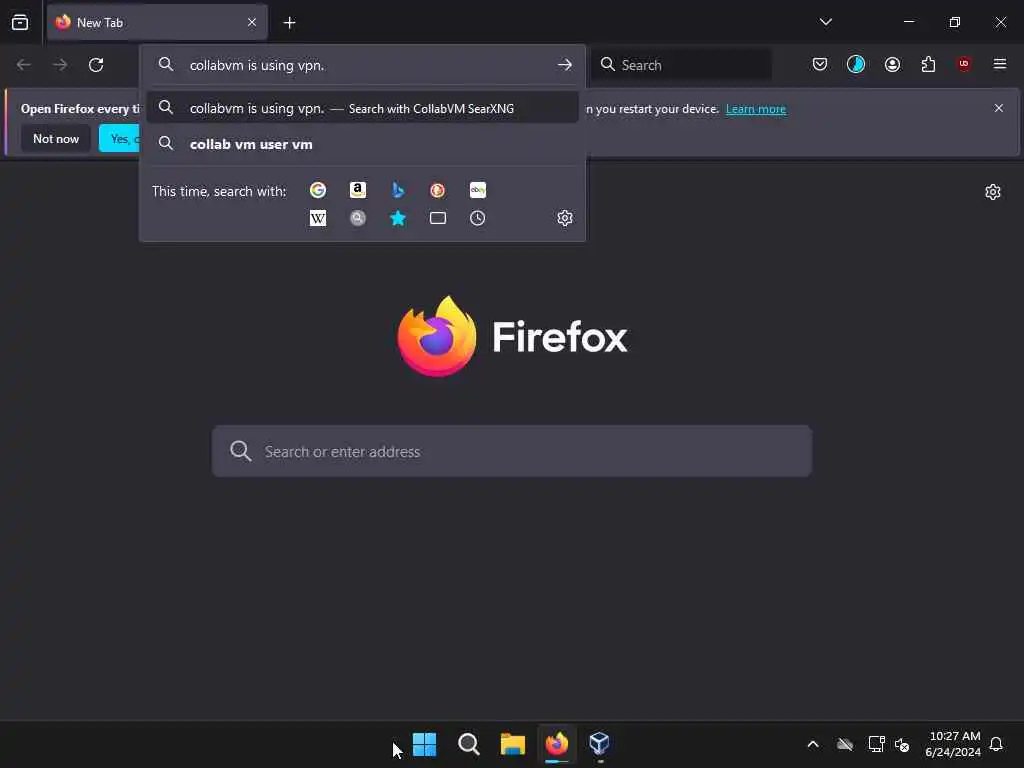Click Firefox icon in taskbar
Screen dimensions: 1024x768
[556, 744]
